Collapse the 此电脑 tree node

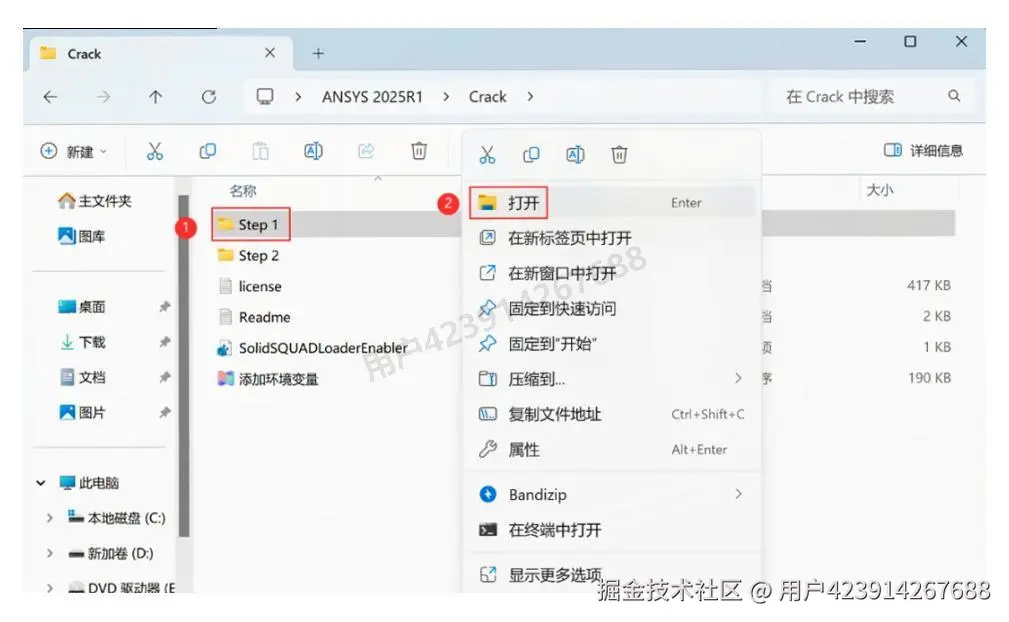coord(41,482)
